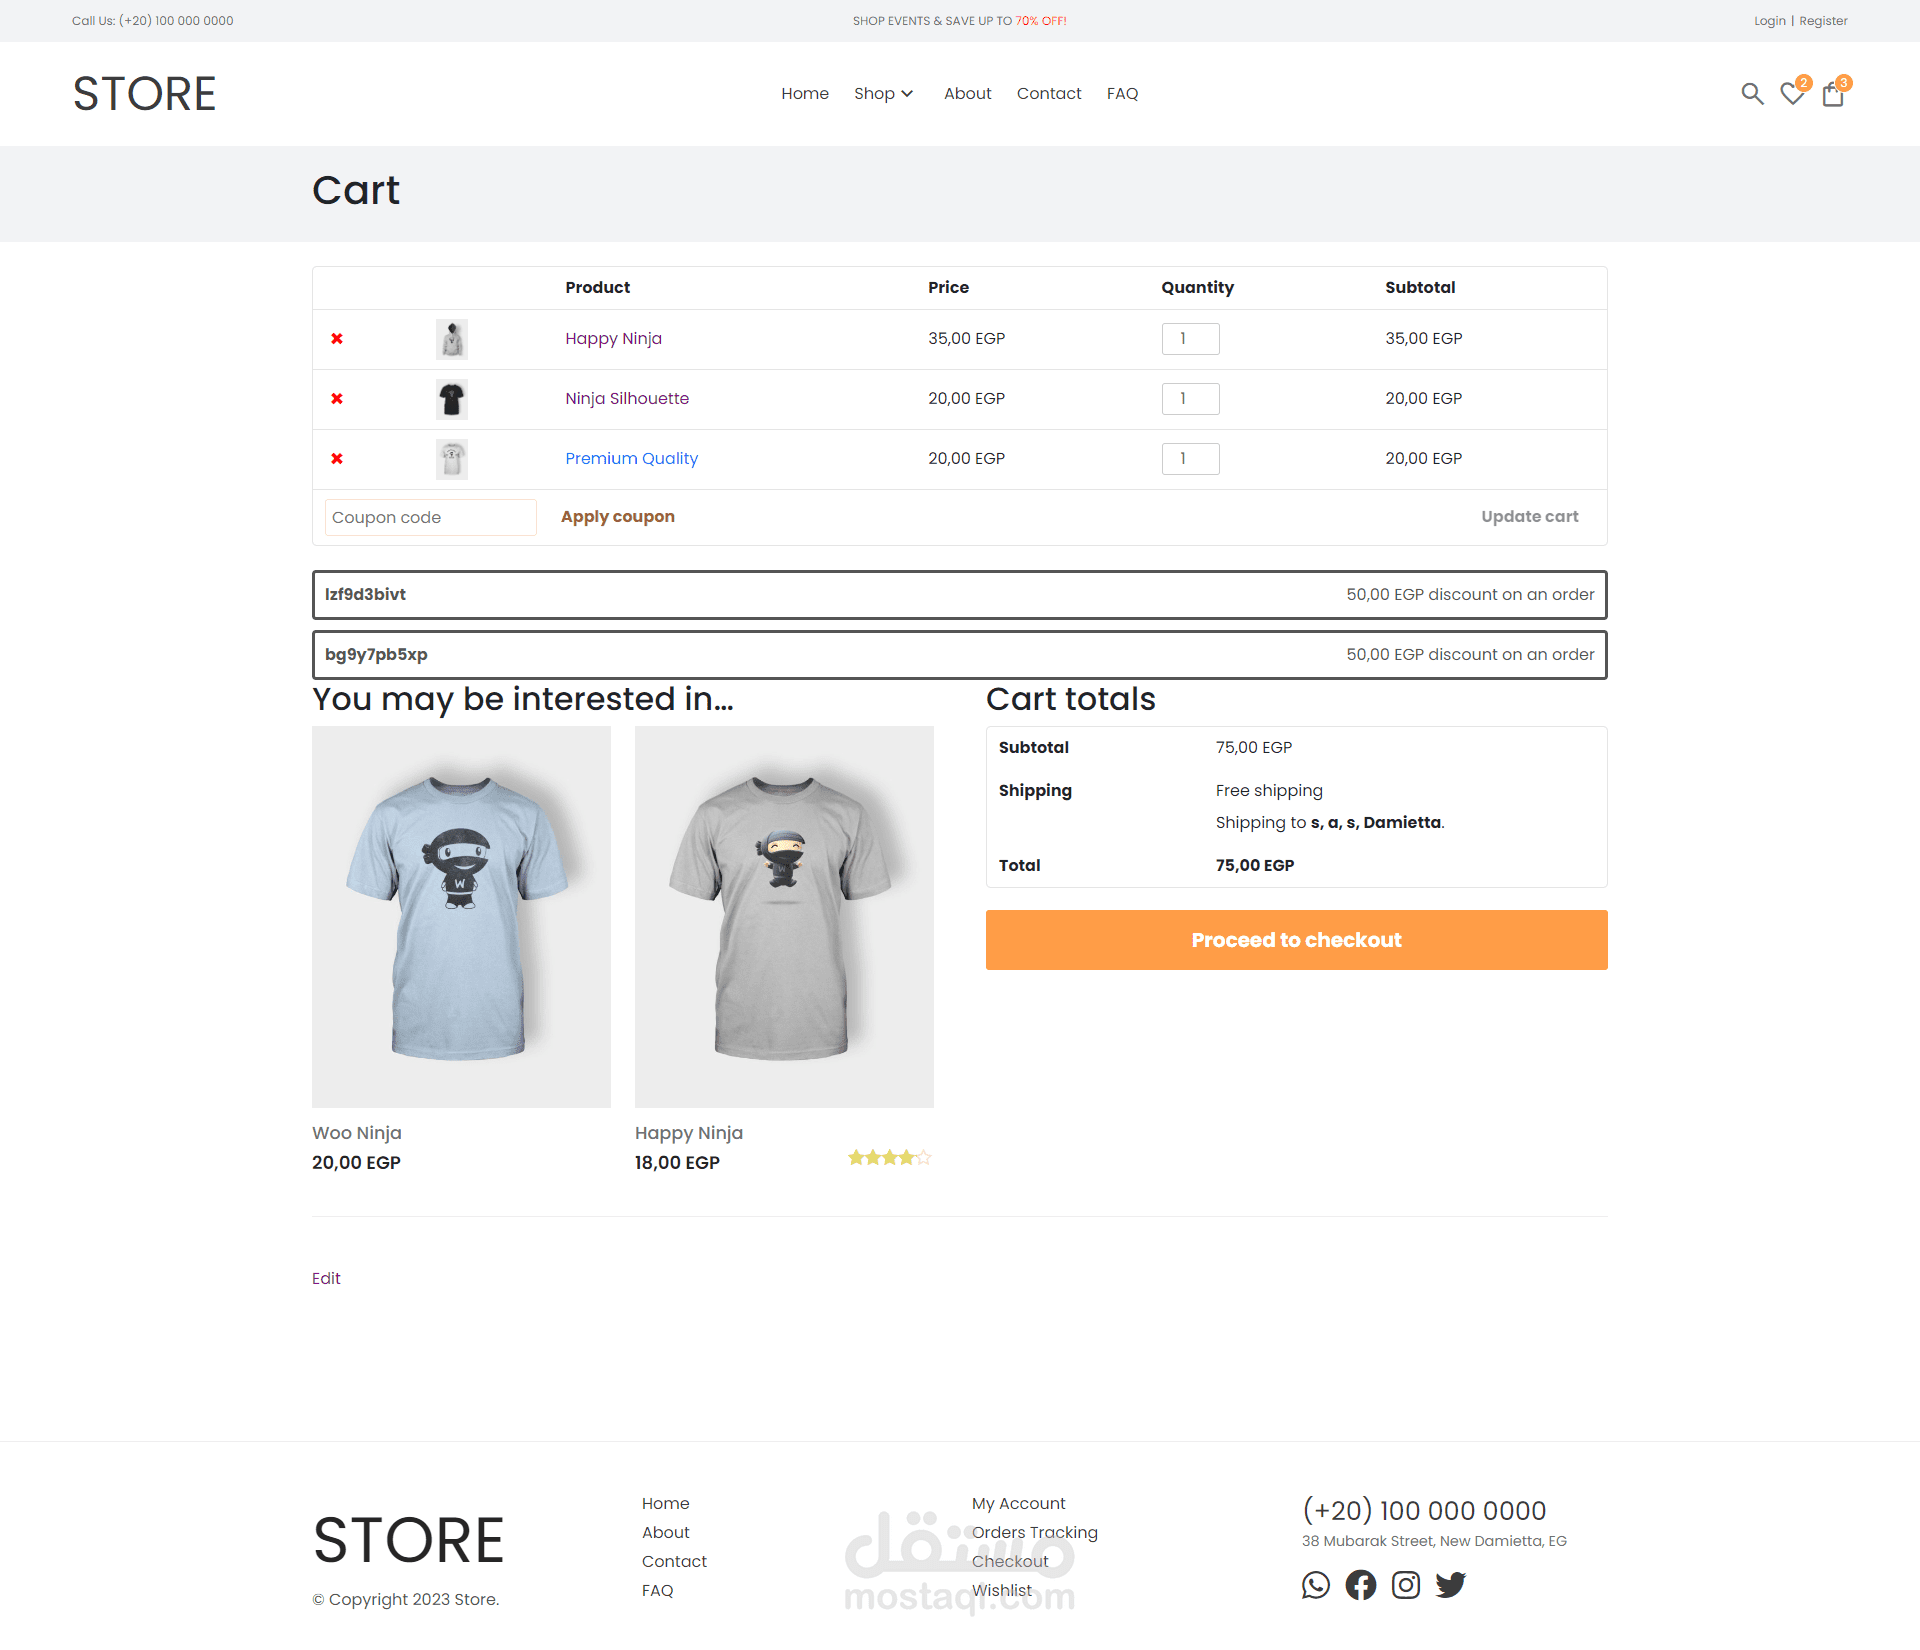Select the Happy Ninja quantity box
The height and width of the screenshot is (1650, 1920).
(x=1190, y=339)
